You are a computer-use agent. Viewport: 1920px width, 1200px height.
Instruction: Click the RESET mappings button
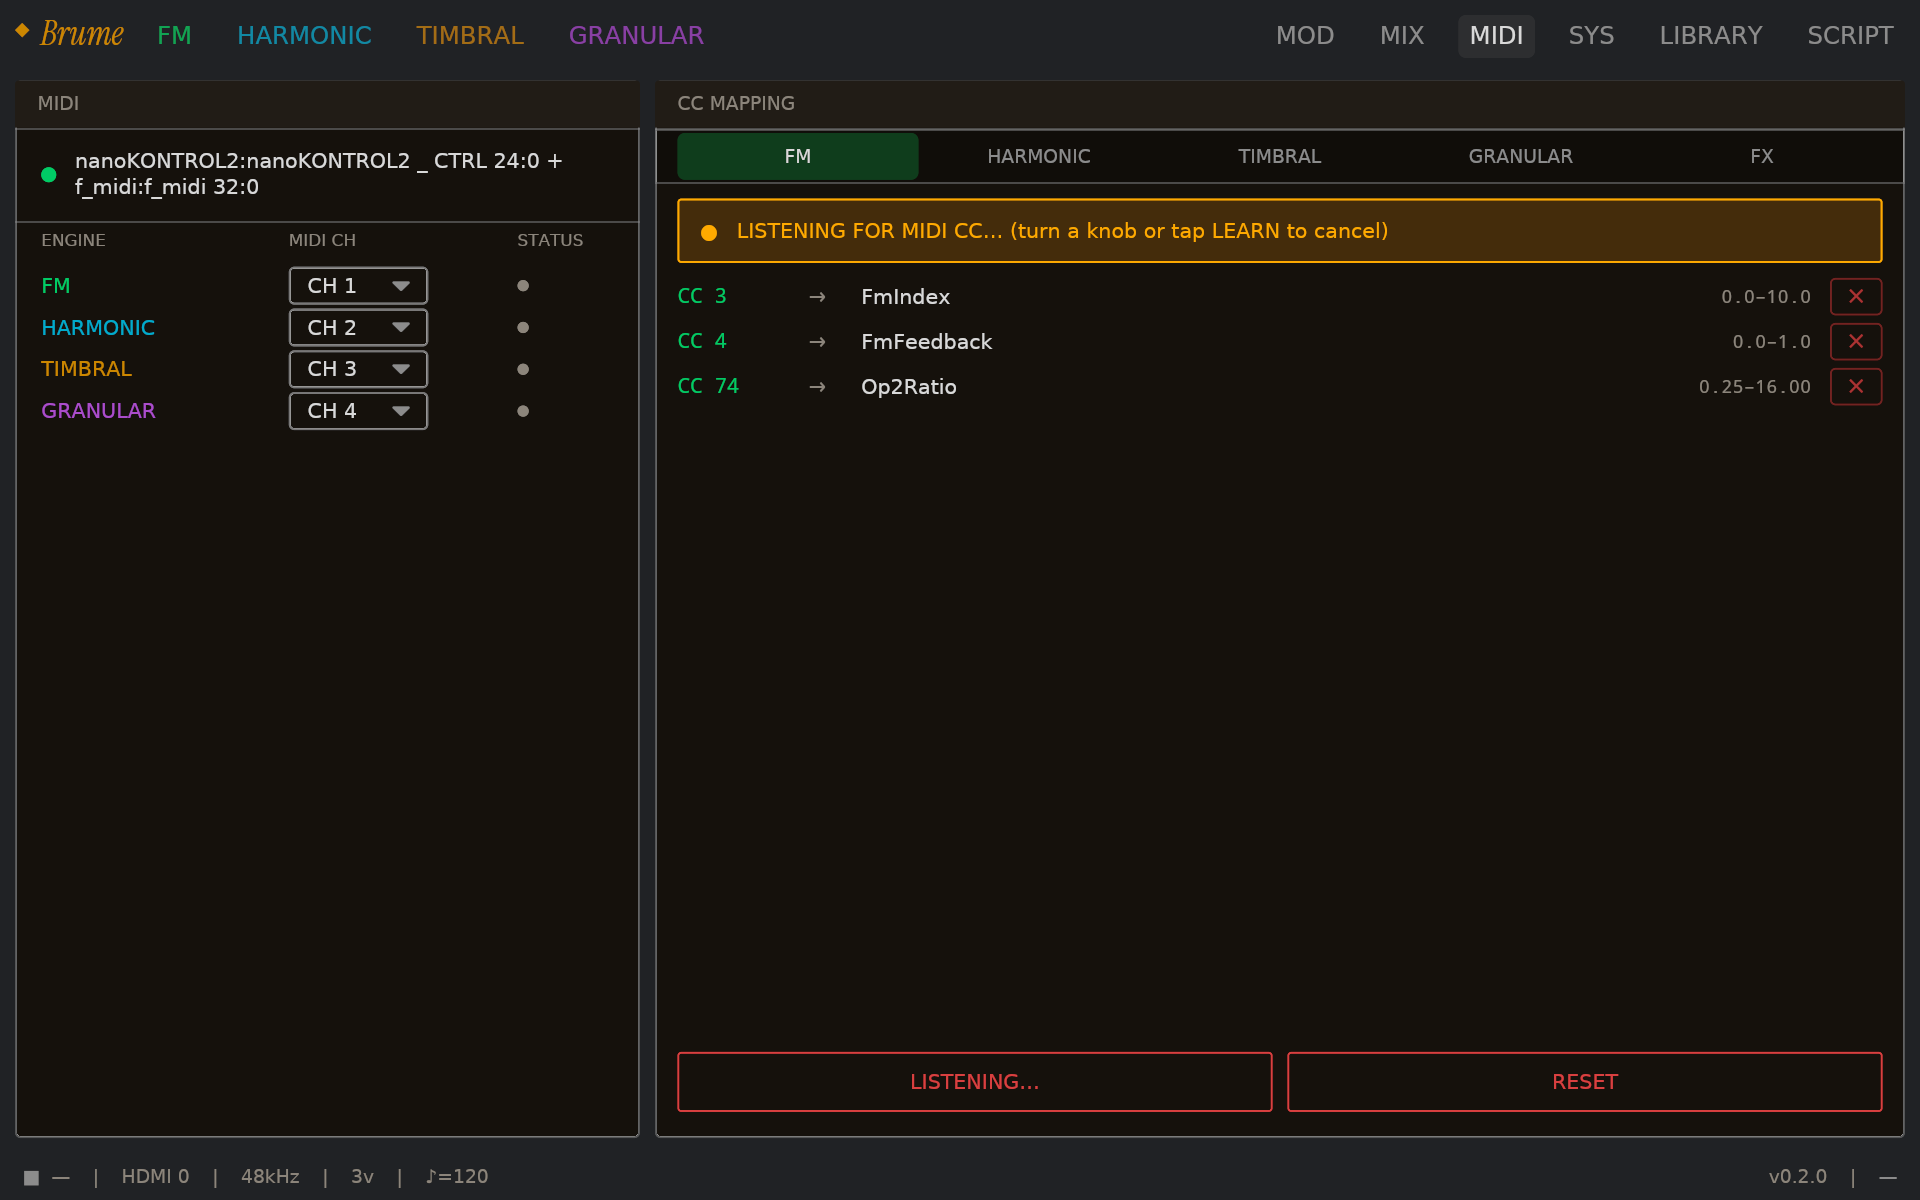(x=1585, y=1082)
